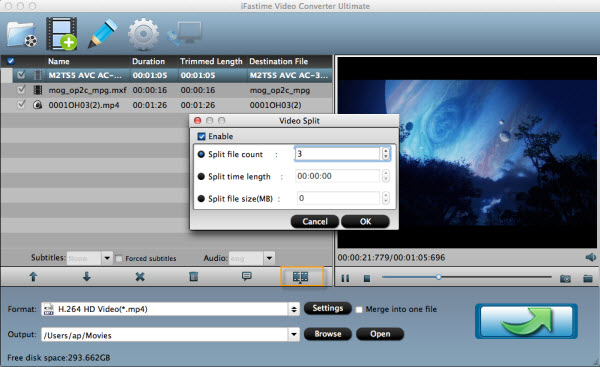
Task: Toggle the Enable checkbox in Video Split
Action: pos(201,136)
